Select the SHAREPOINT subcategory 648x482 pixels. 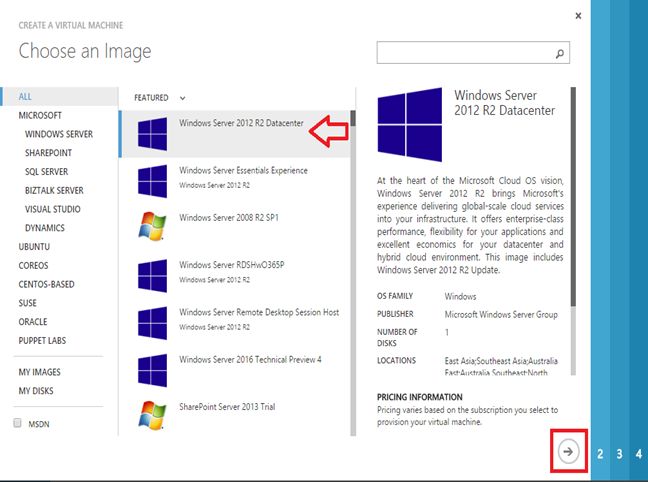point(48,153)
